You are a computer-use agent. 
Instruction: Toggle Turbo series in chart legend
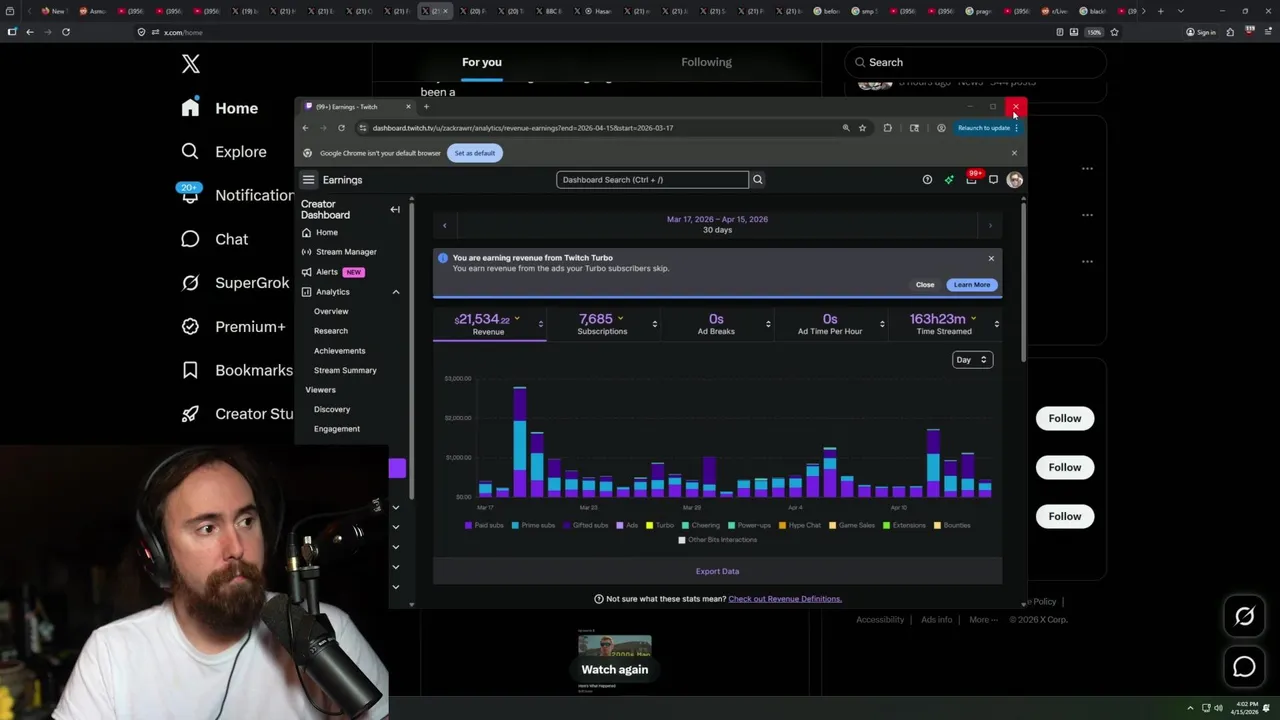coord(660,525)
